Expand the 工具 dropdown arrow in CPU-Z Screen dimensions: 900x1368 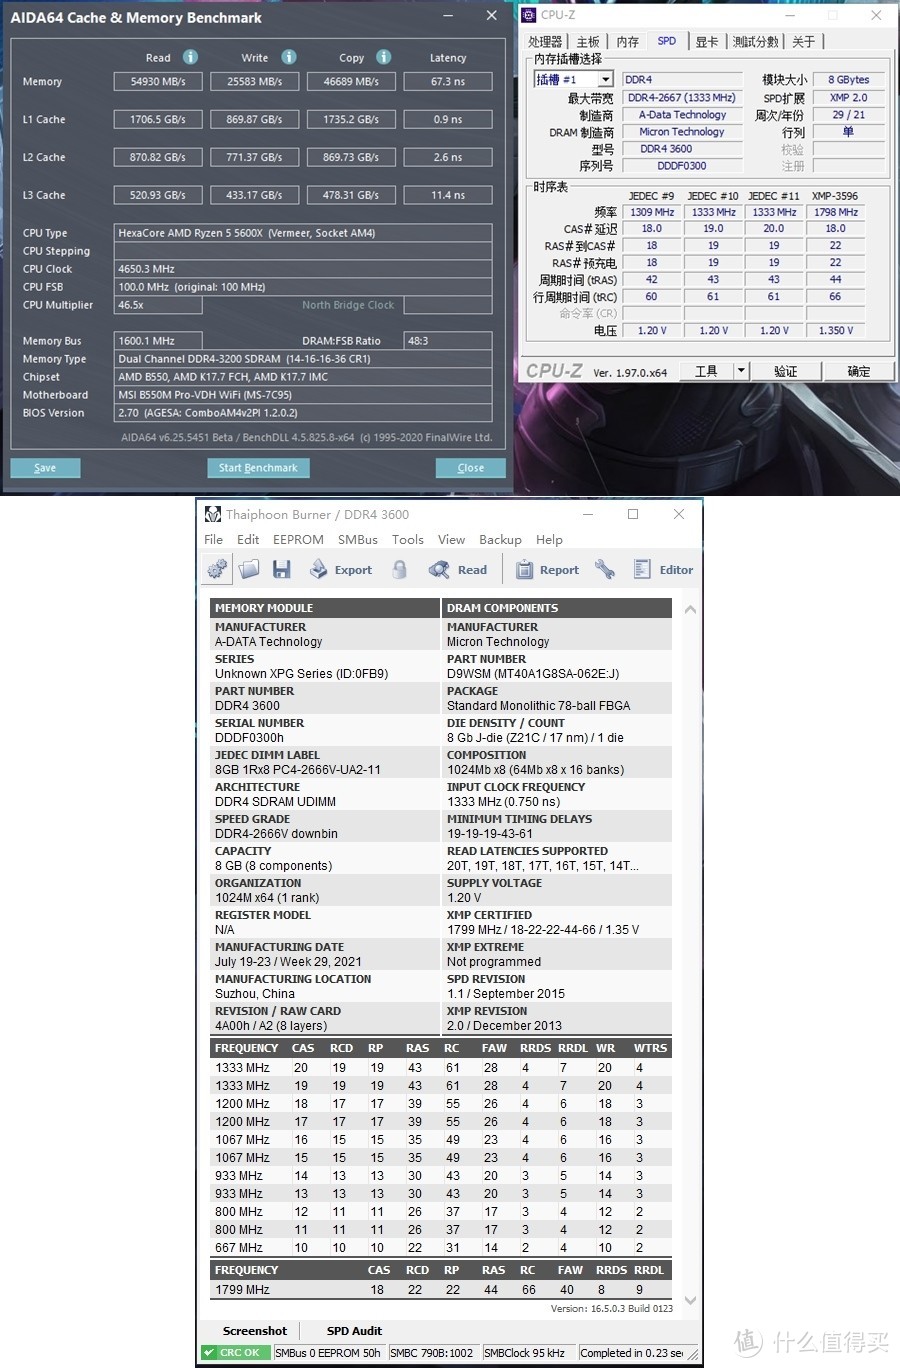740,371
